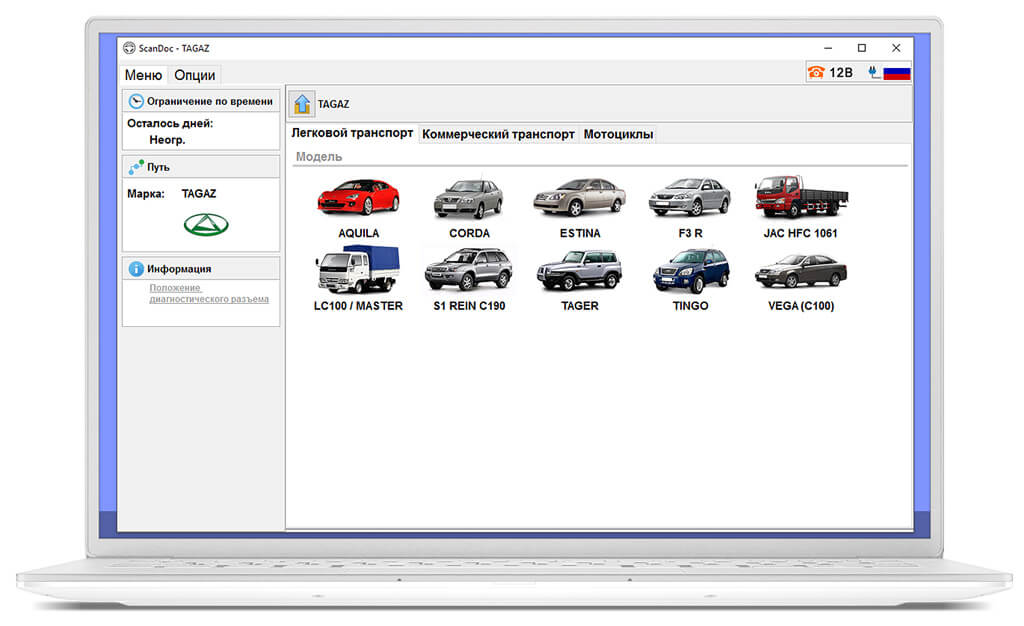Screen dimensions: 1024x626
Task: Select the red AQUILA car image
Action: point(359,197)
